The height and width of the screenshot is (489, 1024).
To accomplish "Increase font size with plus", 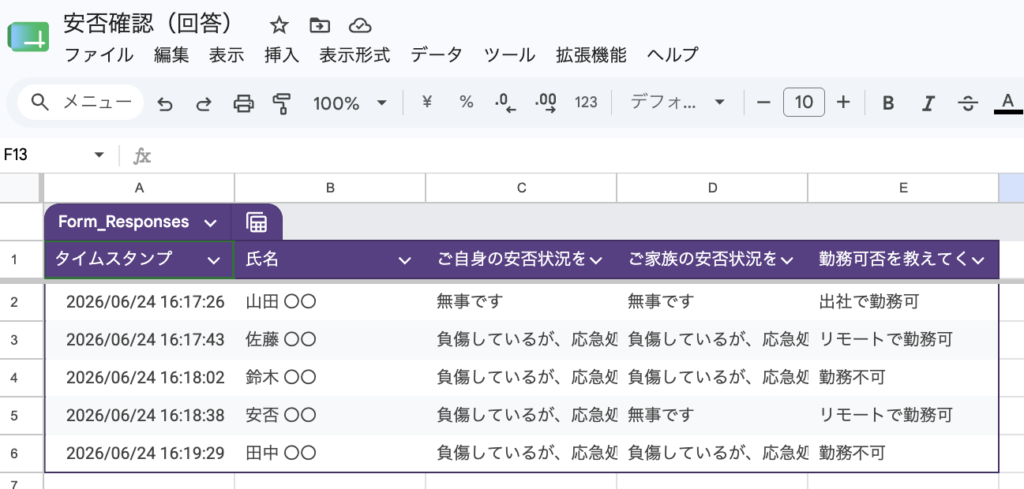I will pos(843,102).
